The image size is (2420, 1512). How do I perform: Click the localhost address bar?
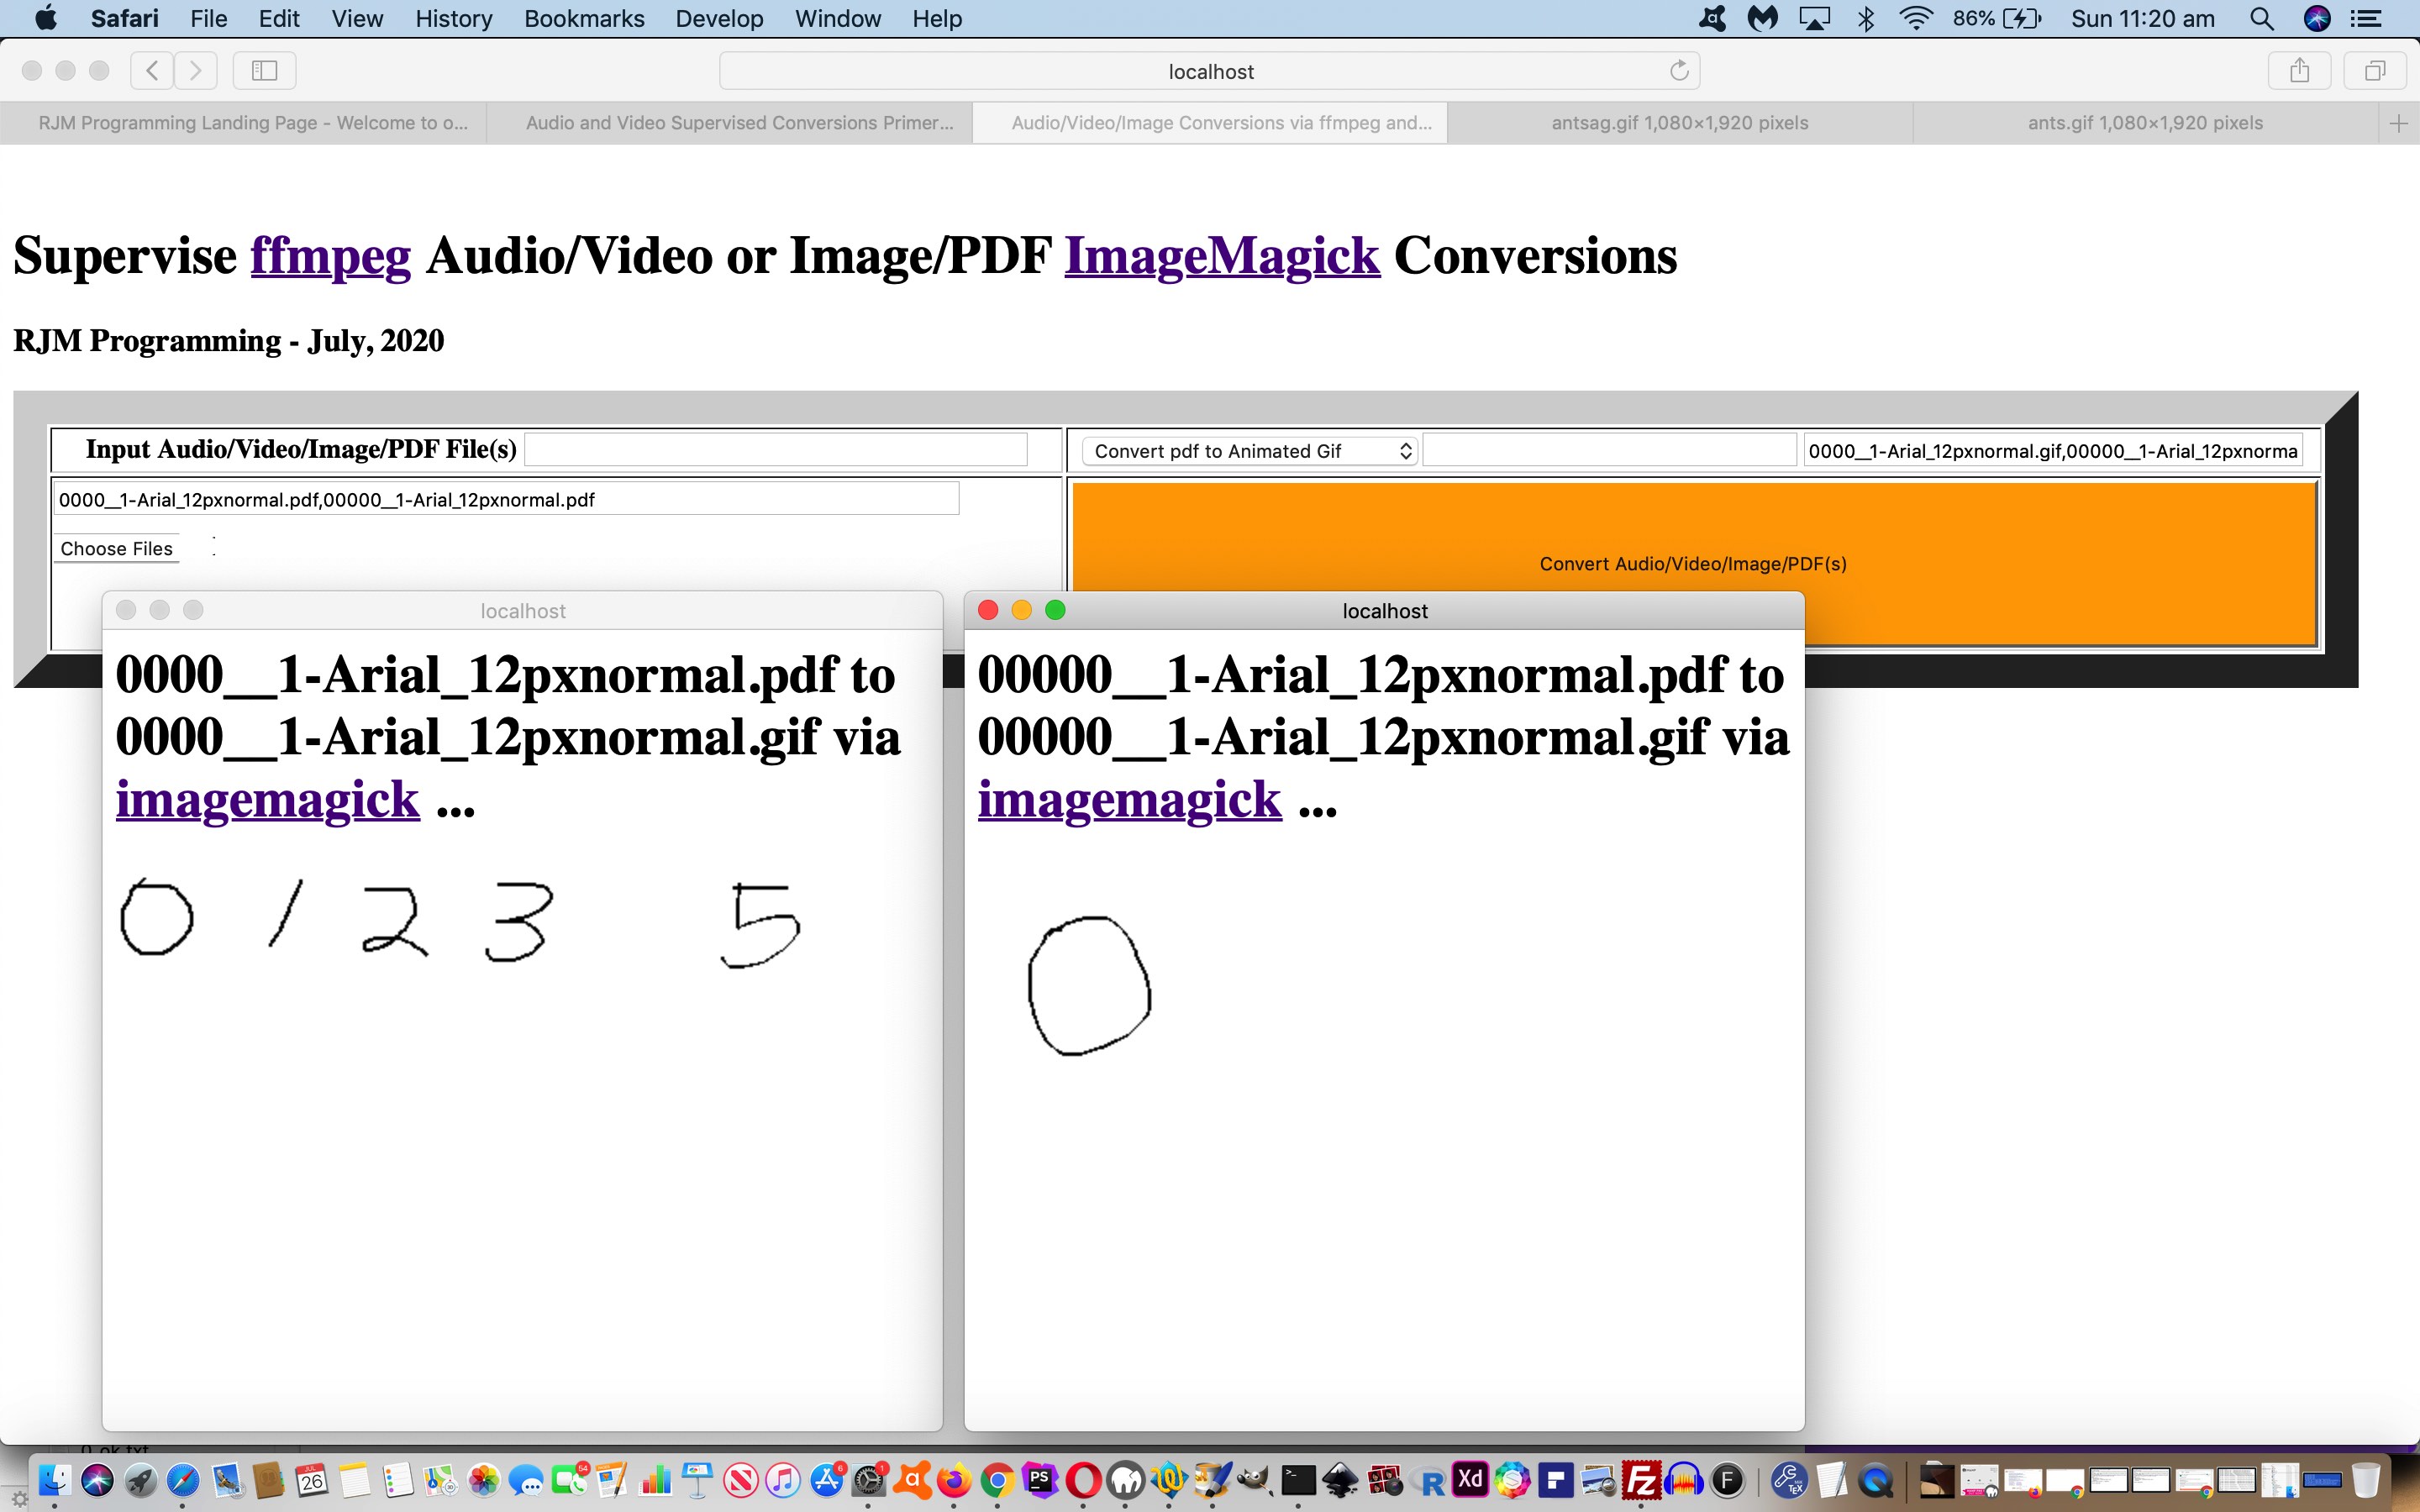1209,71
